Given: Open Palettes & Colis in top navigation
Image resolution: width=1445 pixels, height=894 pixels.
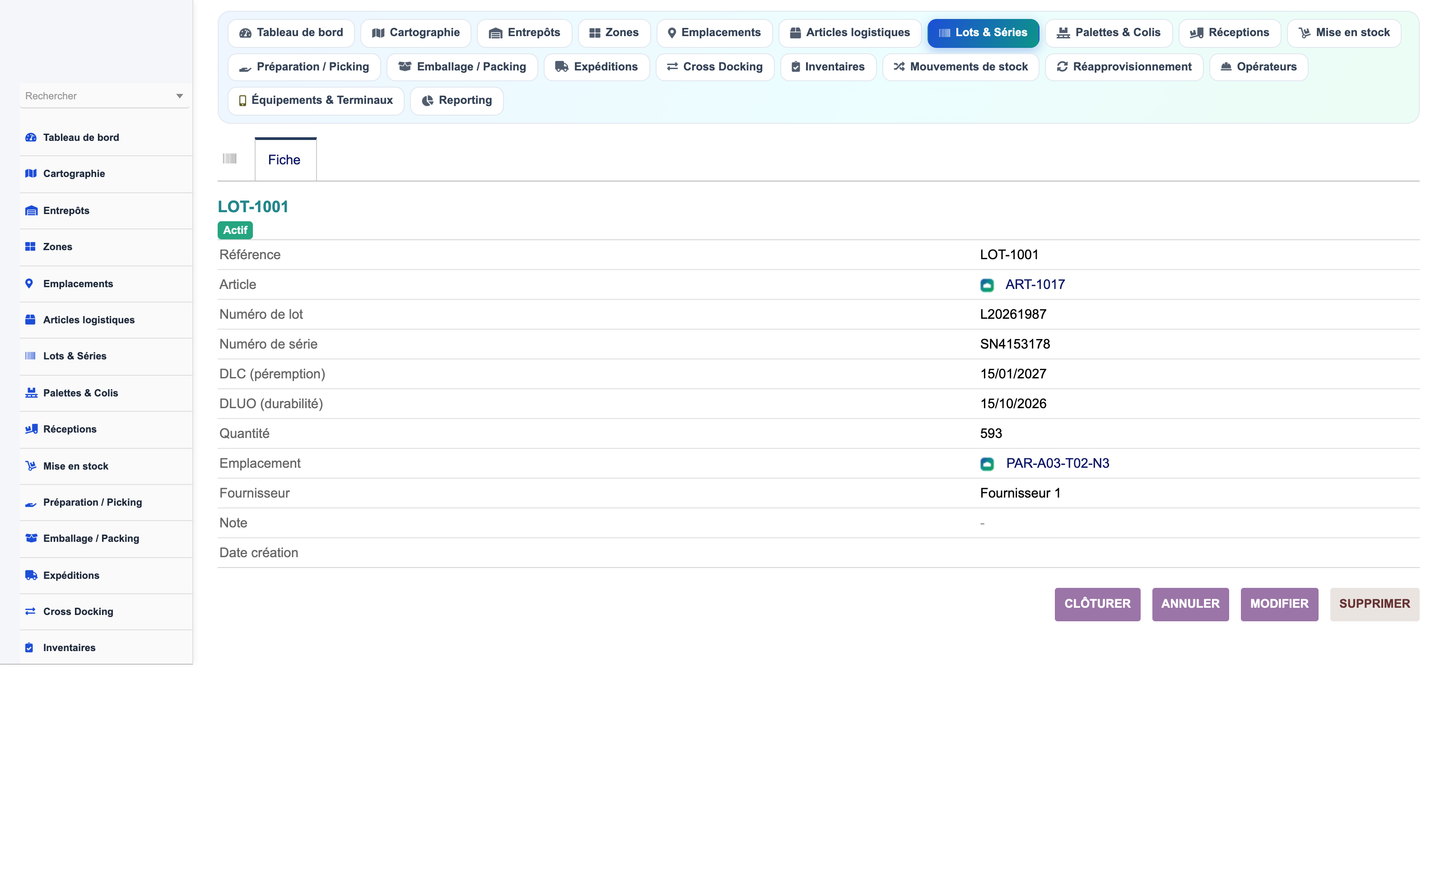Looking at the screenshot, I should (x=1109, y=33).
